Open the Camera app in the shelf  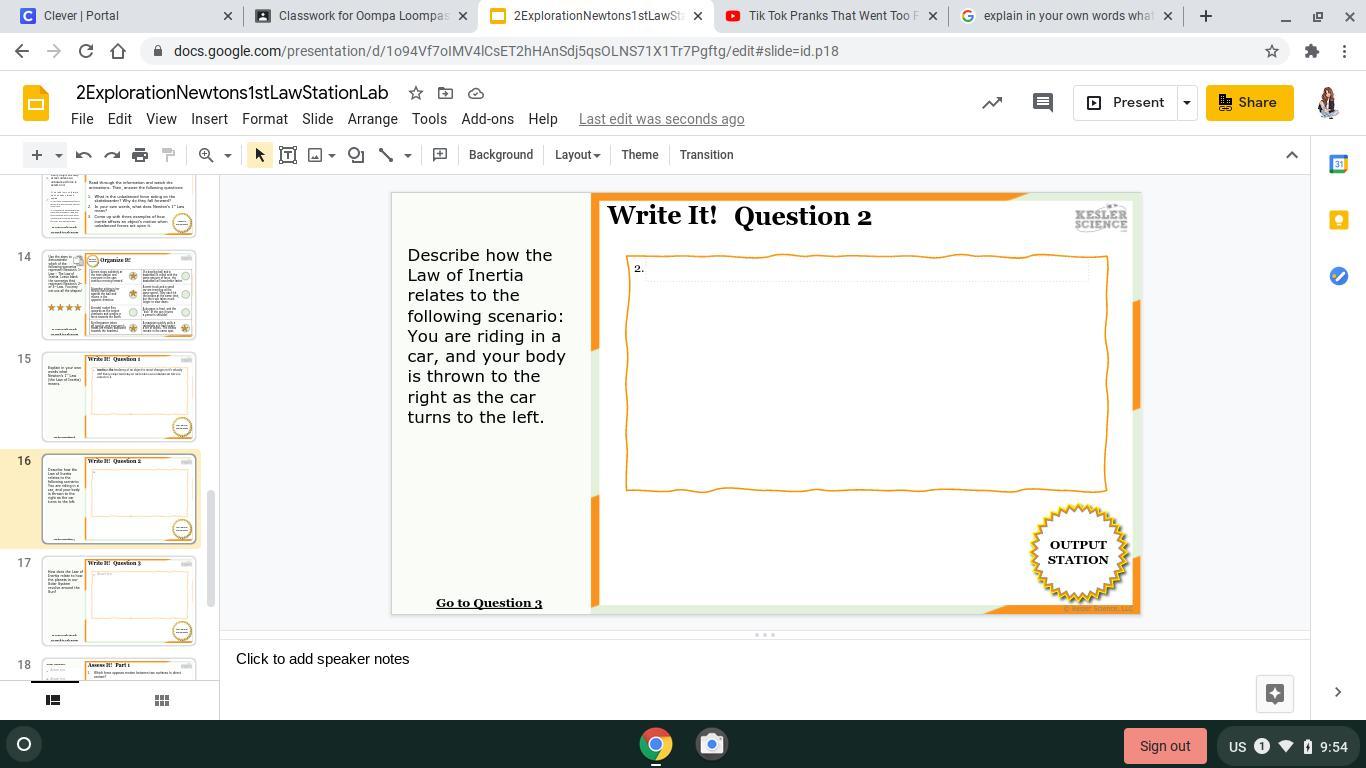tap(712, 744)
